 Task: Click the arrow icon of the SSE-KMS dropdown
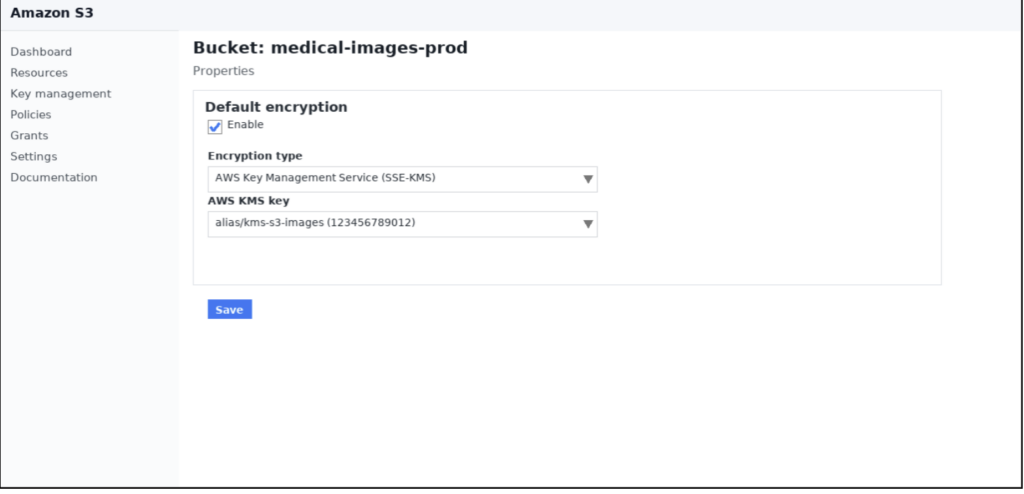point(588,179)
